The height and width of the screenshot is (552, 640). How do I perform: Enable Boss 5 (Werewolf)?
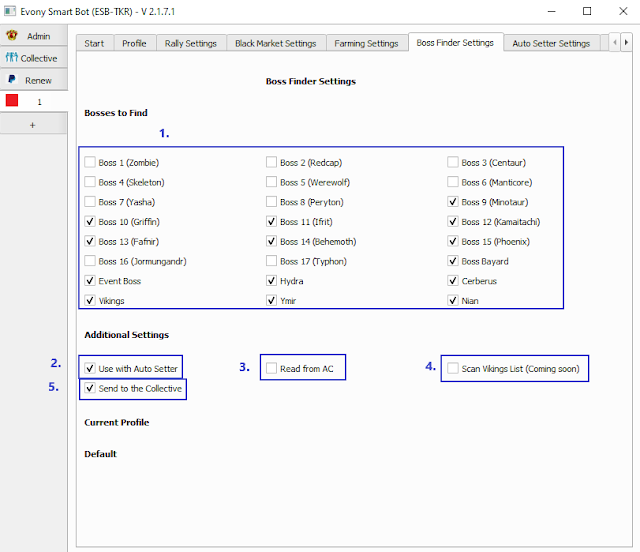271,182
